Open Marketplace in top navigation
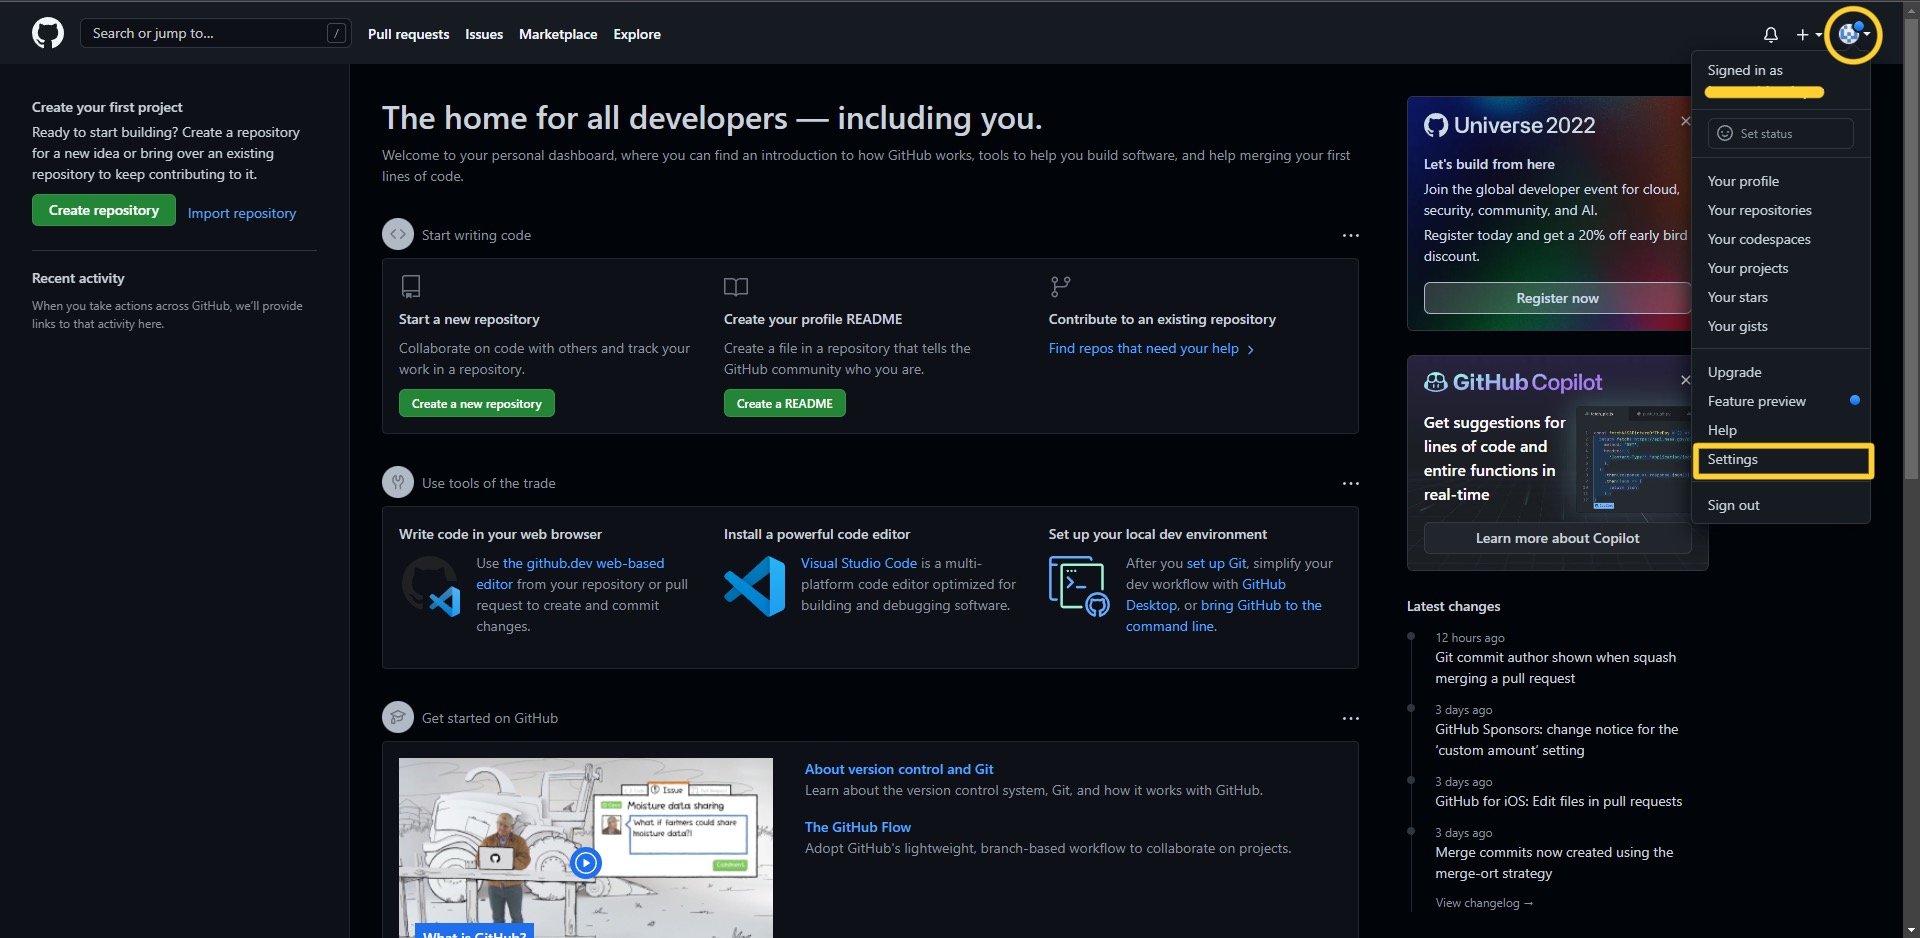 pyautogui.click(x=558, y=34)
